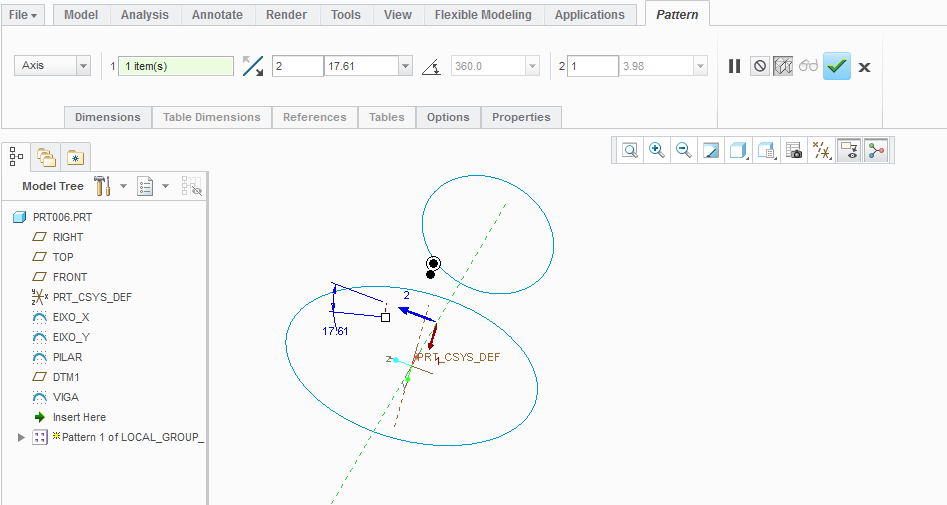Select the TOP datum plane

tap(63, 257)
